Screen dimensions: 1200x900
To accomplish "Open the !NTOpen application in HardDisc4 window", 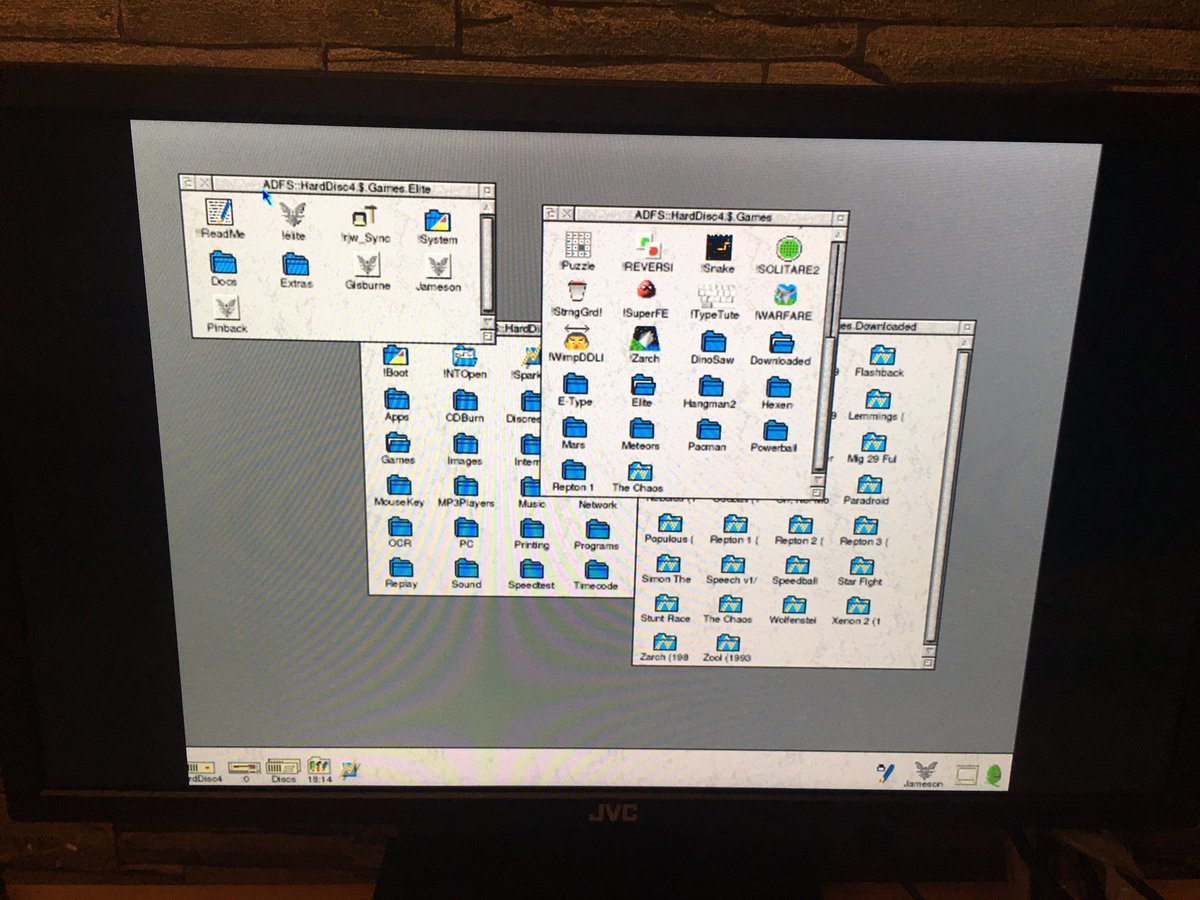I will coord(463,357).
